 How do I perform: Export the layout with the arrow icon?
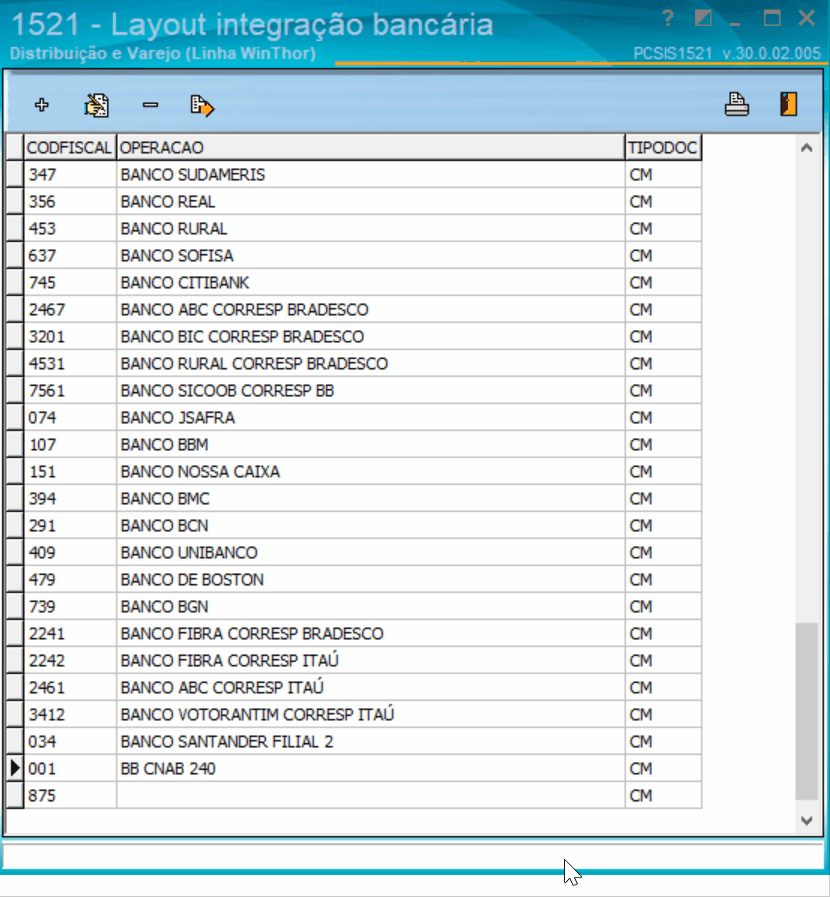pos(202,106)
